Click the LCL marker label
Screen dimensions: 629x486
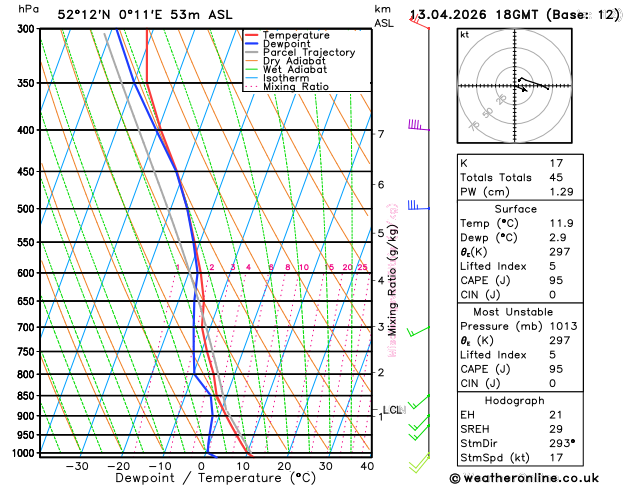[x=392, y=410]
